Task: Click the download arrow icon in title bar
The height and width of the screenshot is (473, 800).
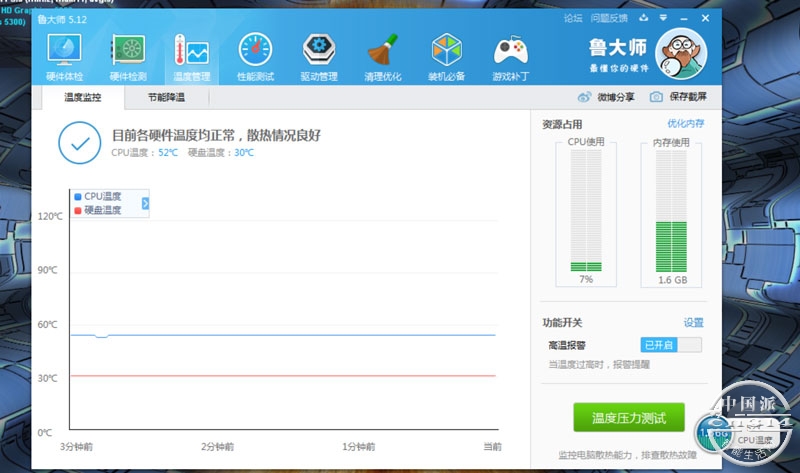Action: pyautogui.click(x=643, y=18)
